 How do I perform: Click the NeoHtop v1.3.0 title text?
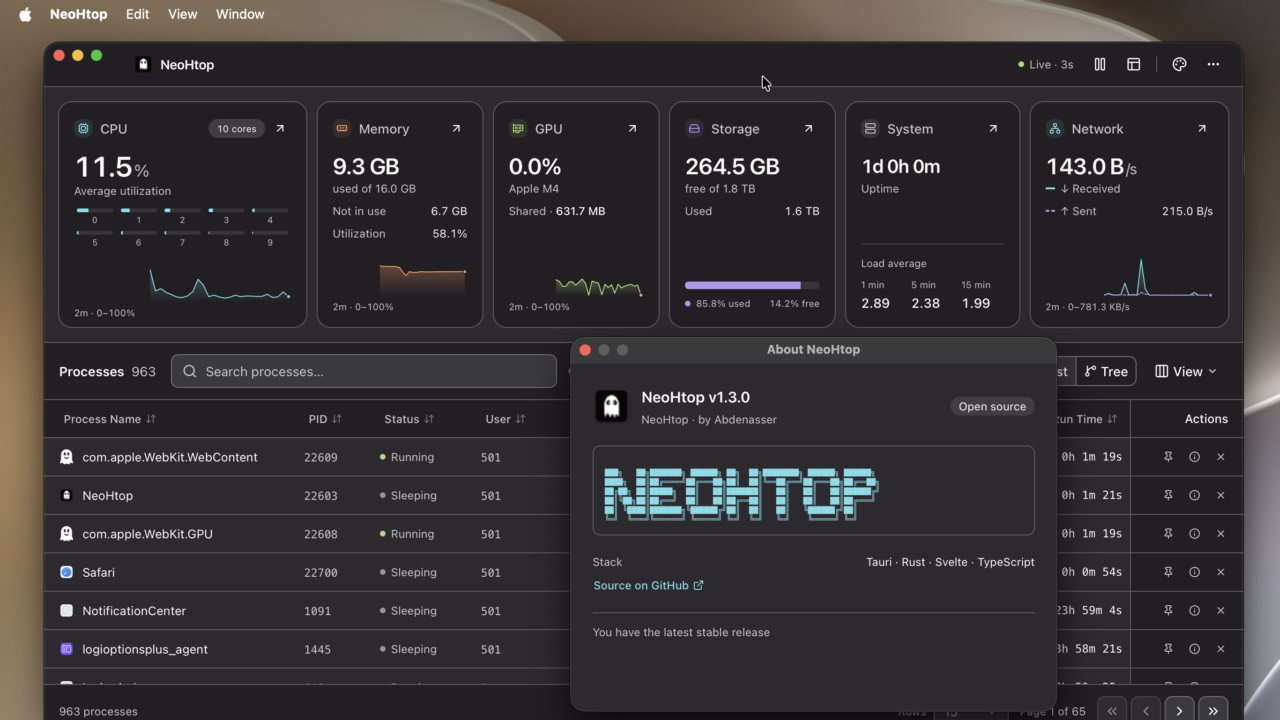(x=695, y=397)
